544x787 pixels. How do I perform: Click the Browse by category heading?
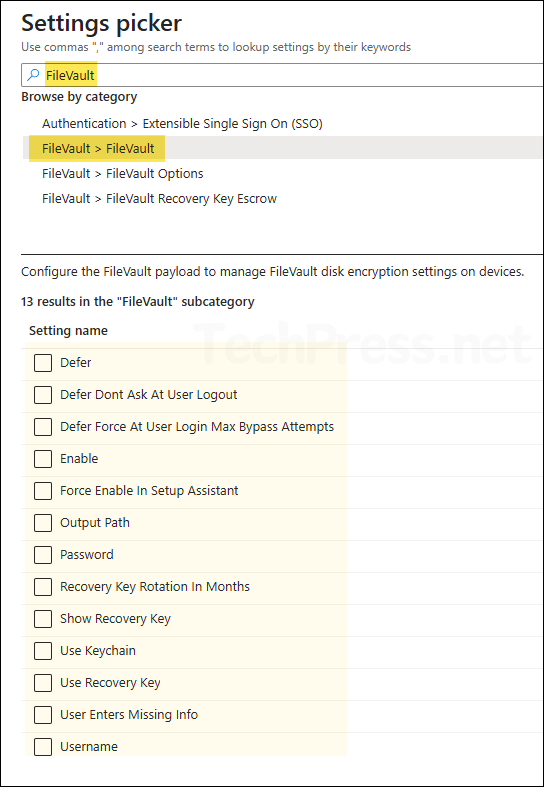(79, 96)
